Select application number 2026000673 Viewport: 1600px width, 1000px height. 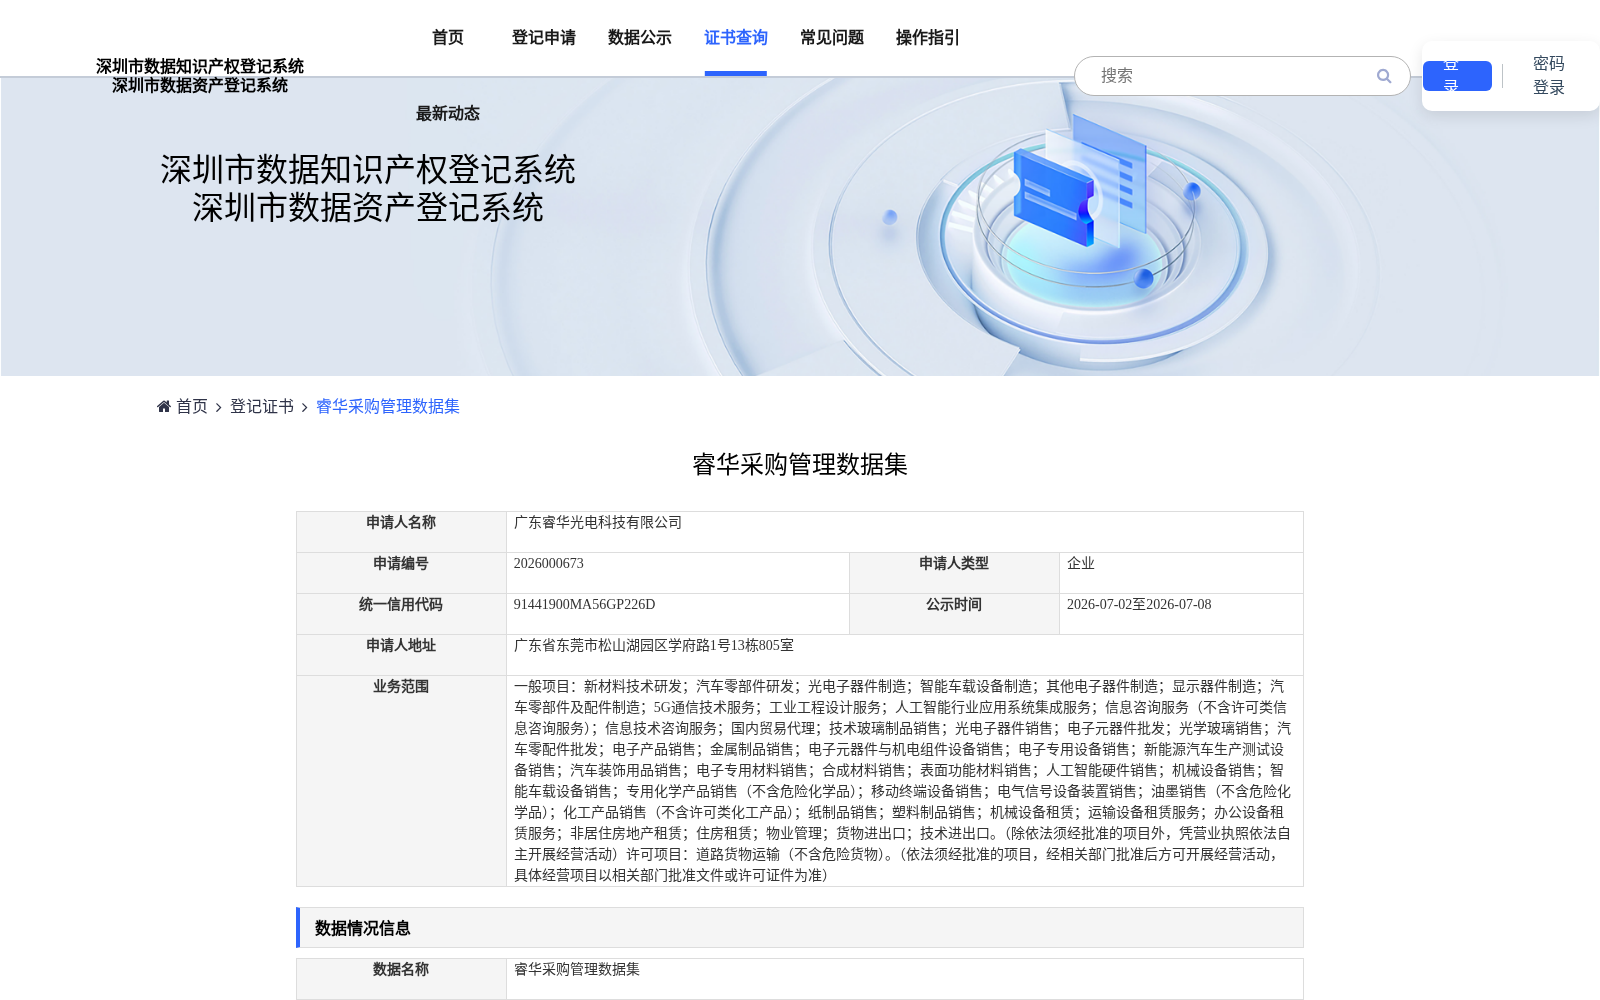click(x=549, y=564)
